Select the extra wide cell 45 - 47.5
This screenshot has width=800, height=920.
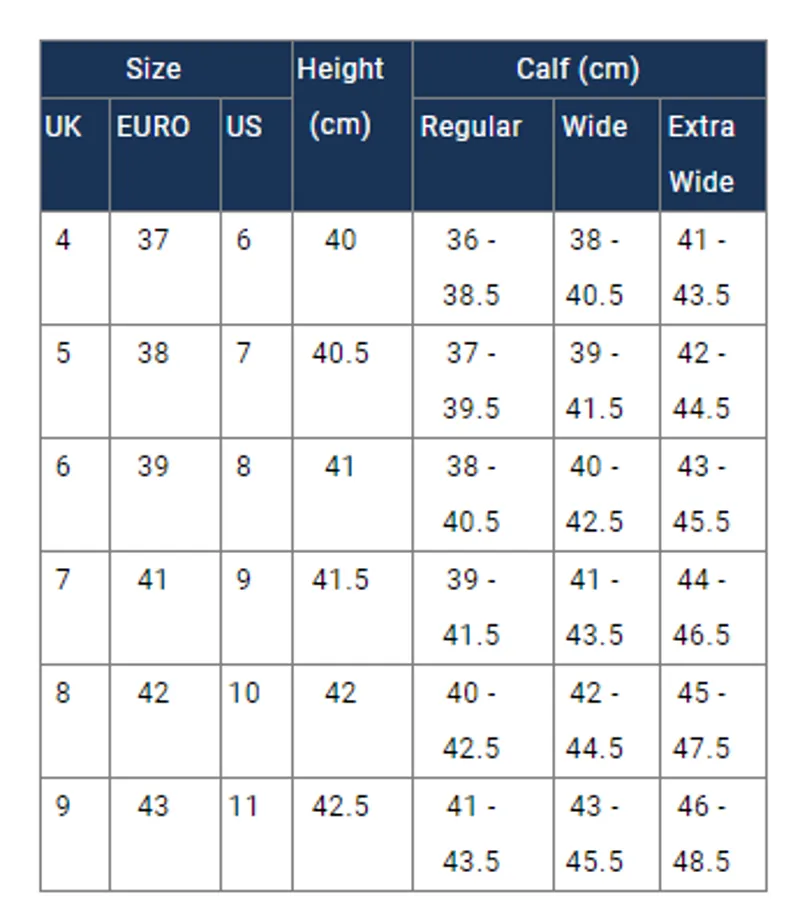(713, 721)
